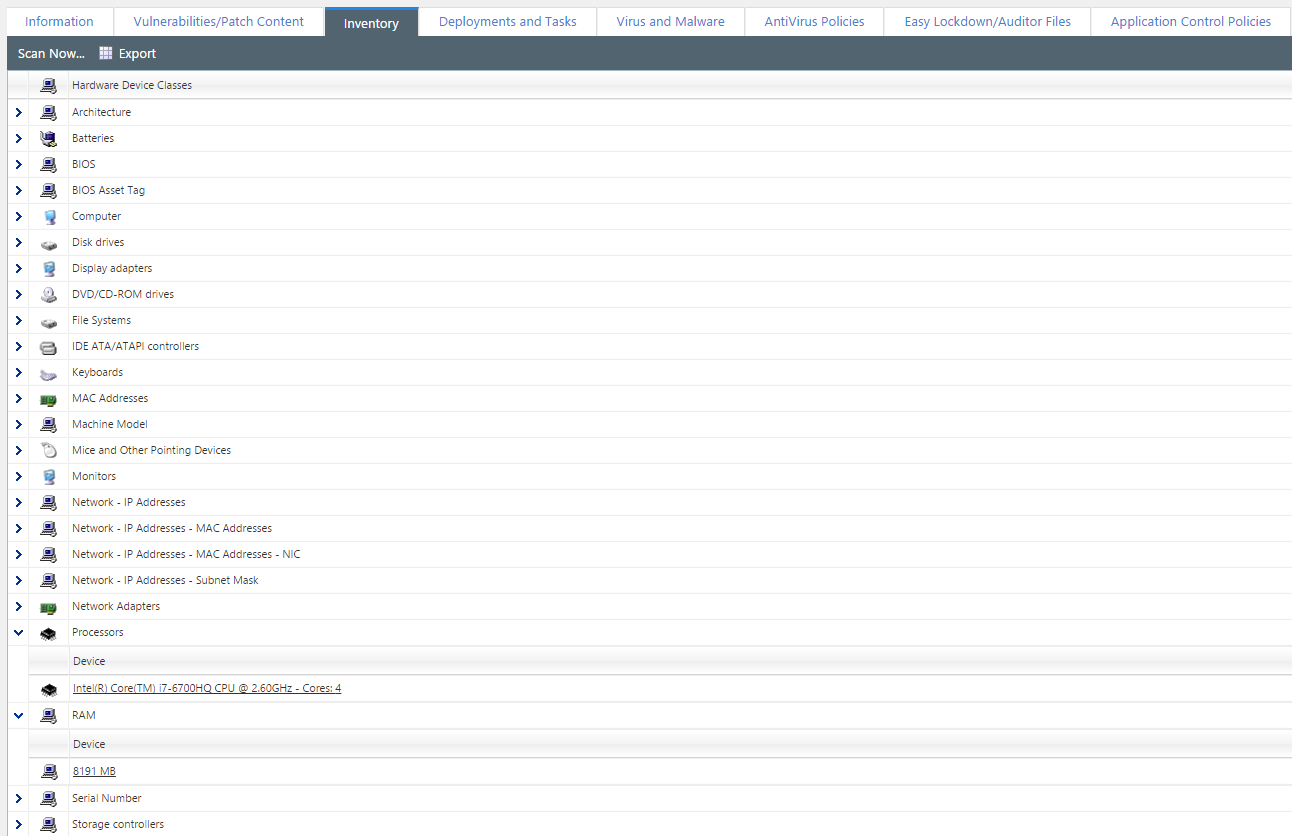Expand the Storage controllers row

[x=17, y=824]
